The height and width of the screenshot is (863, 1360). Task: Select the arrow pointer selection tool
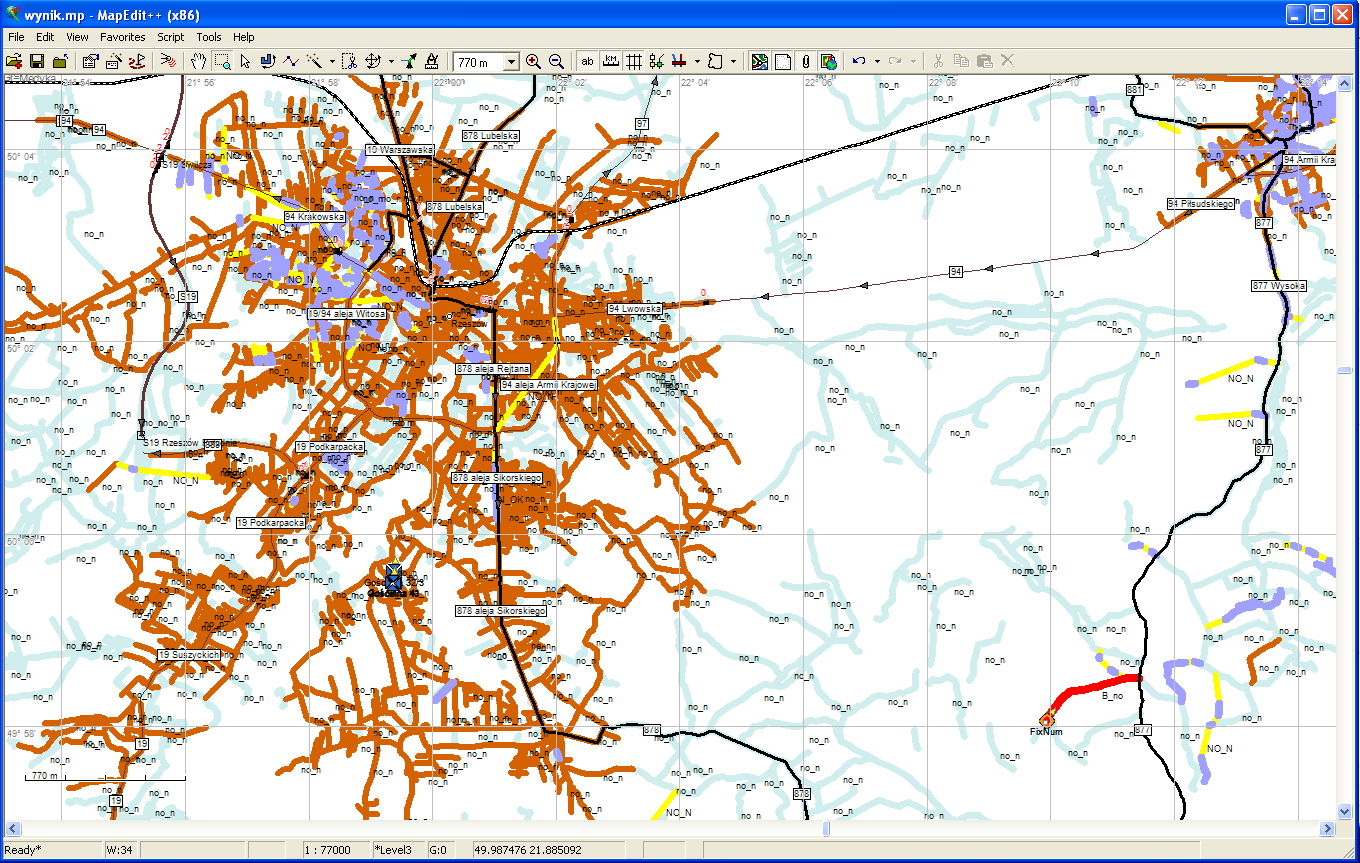point(245,61)
